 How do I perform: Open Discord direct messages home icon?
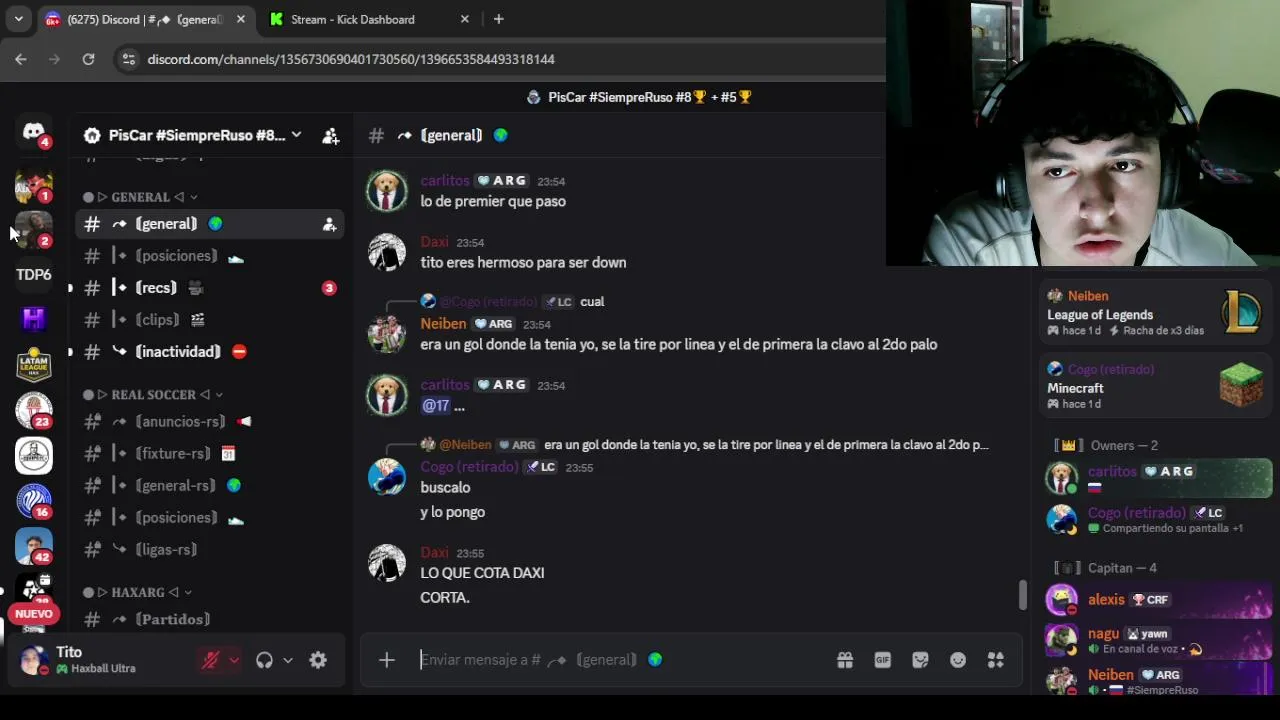(x=34, y=132)
